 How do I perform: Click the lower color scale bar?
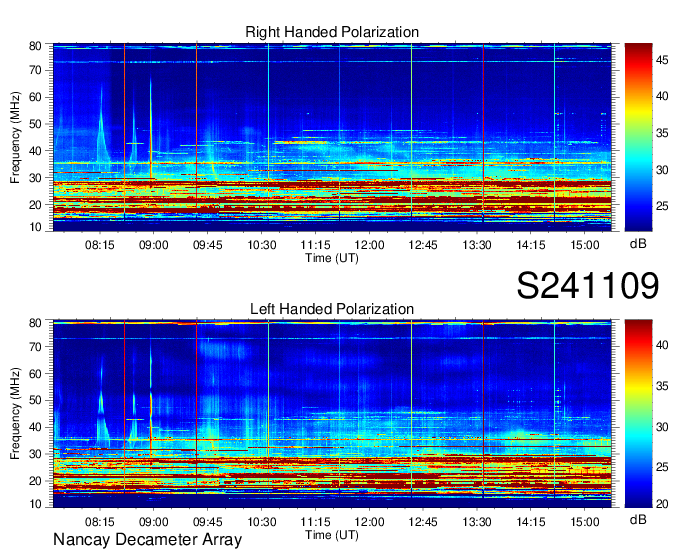tap(638, 414)
